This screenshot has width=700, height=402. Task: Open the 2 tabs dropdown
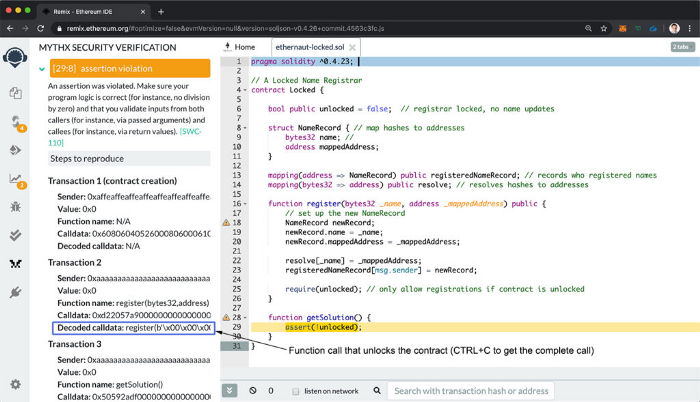[x=683, y=47]
